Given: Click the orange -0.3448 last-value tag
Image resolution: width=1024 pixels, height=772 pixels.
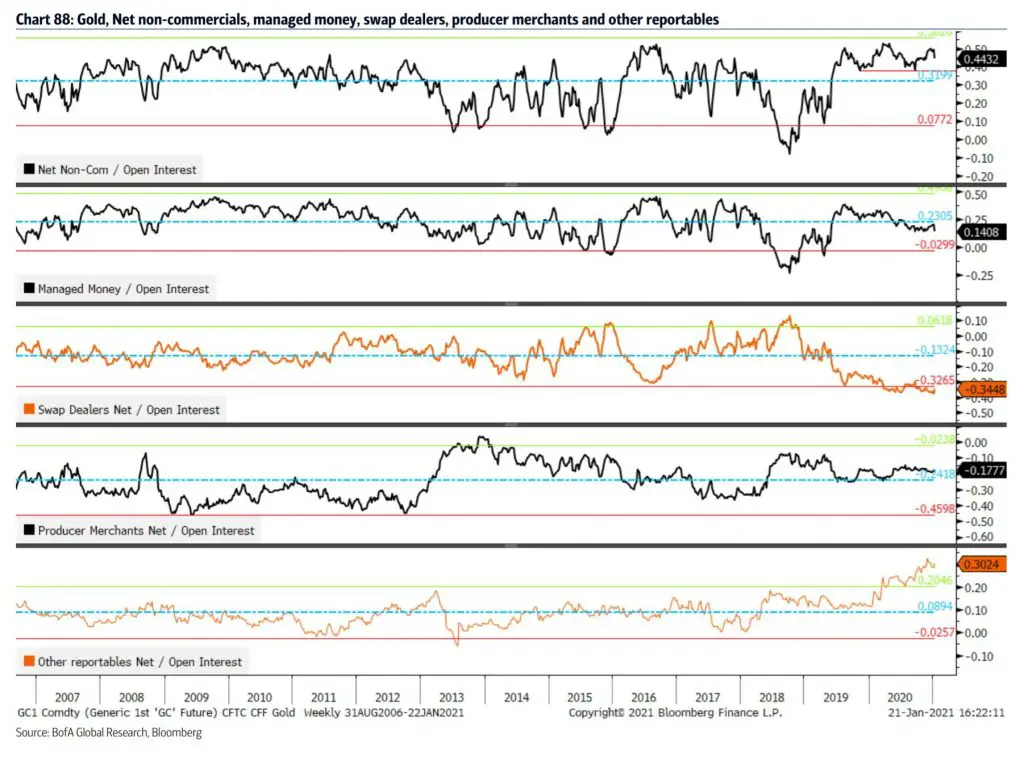Looking at the screenshot, I should pyautogui.click(x=982, y=390).
